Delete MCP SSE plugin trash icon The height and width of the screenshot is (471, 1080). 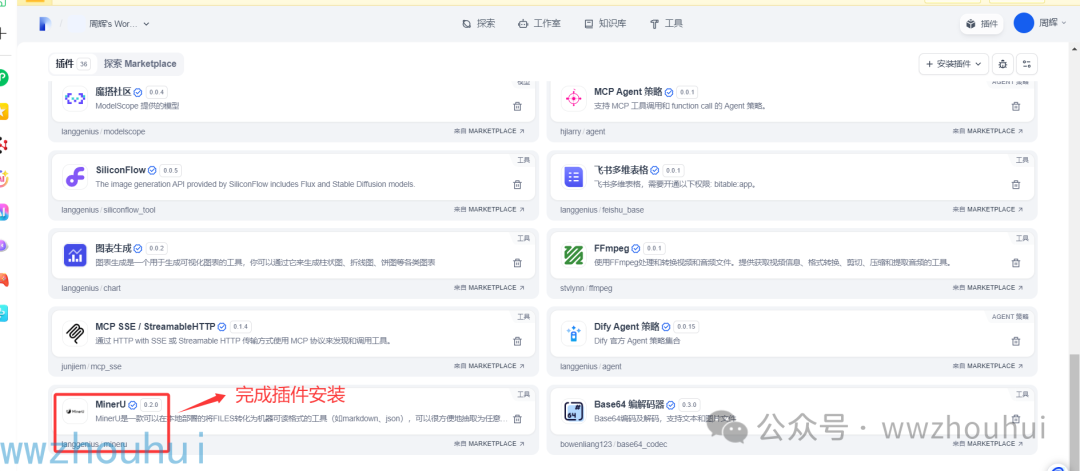pos(517,341)
